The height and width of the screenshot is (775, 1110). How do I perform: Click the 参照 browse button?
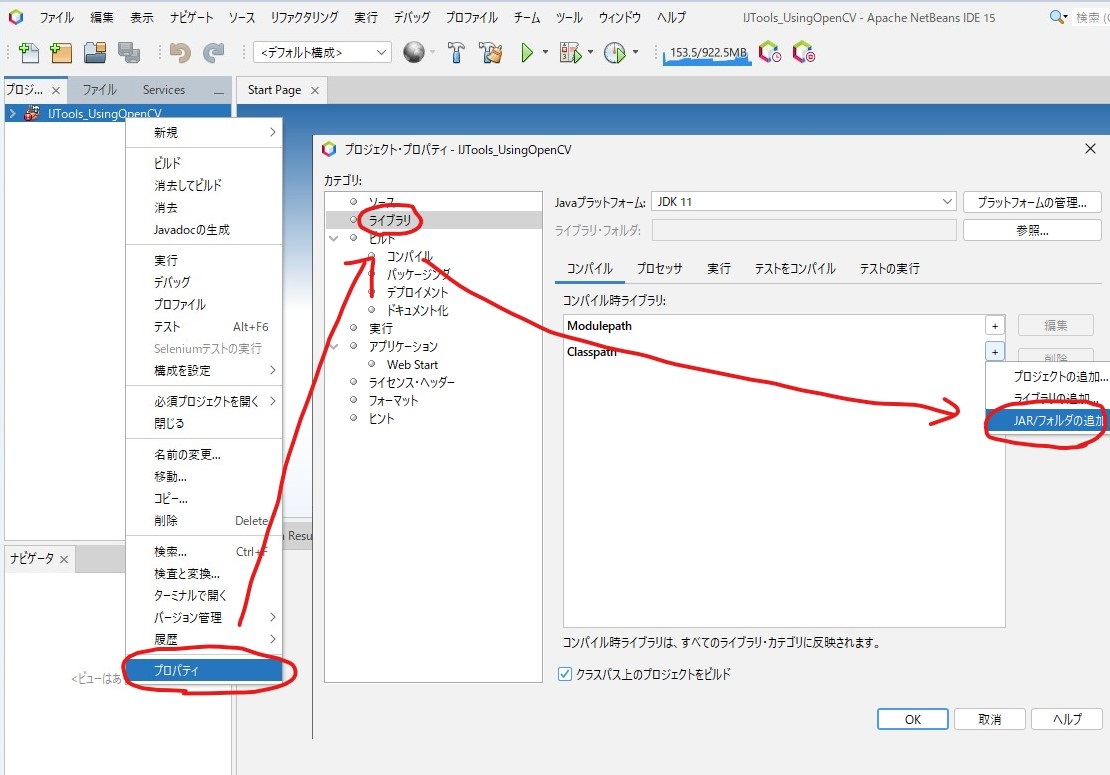1032,230
